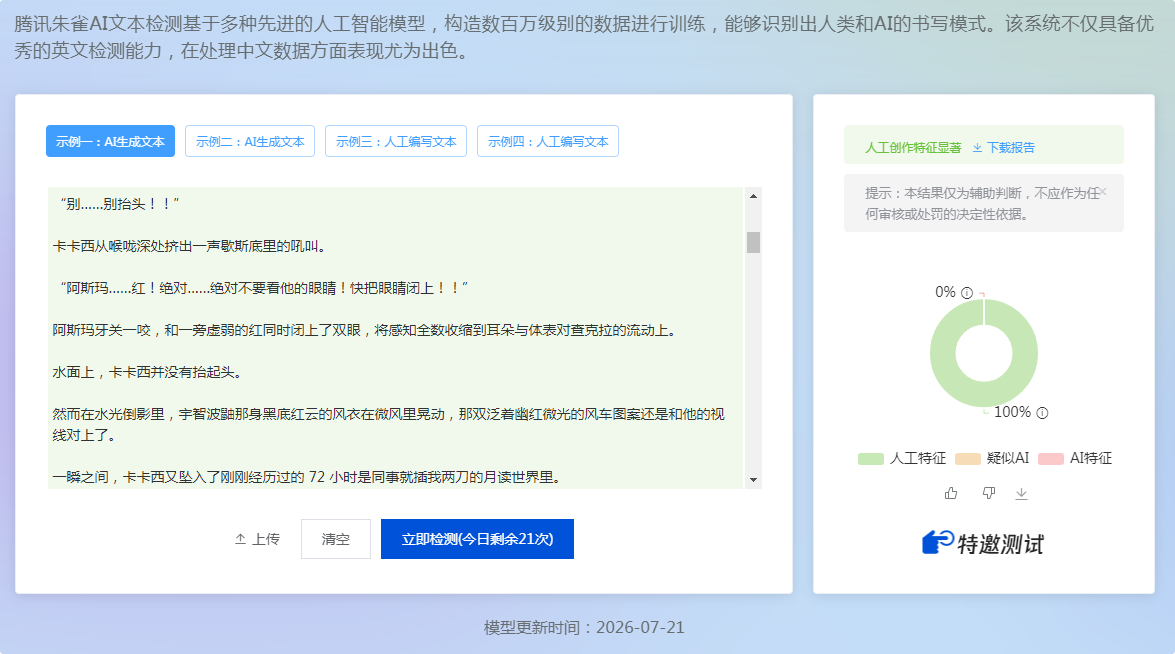Screen dimensions: 1175x654
Task: Click info icon next to 0%
Action: point(967,293)
